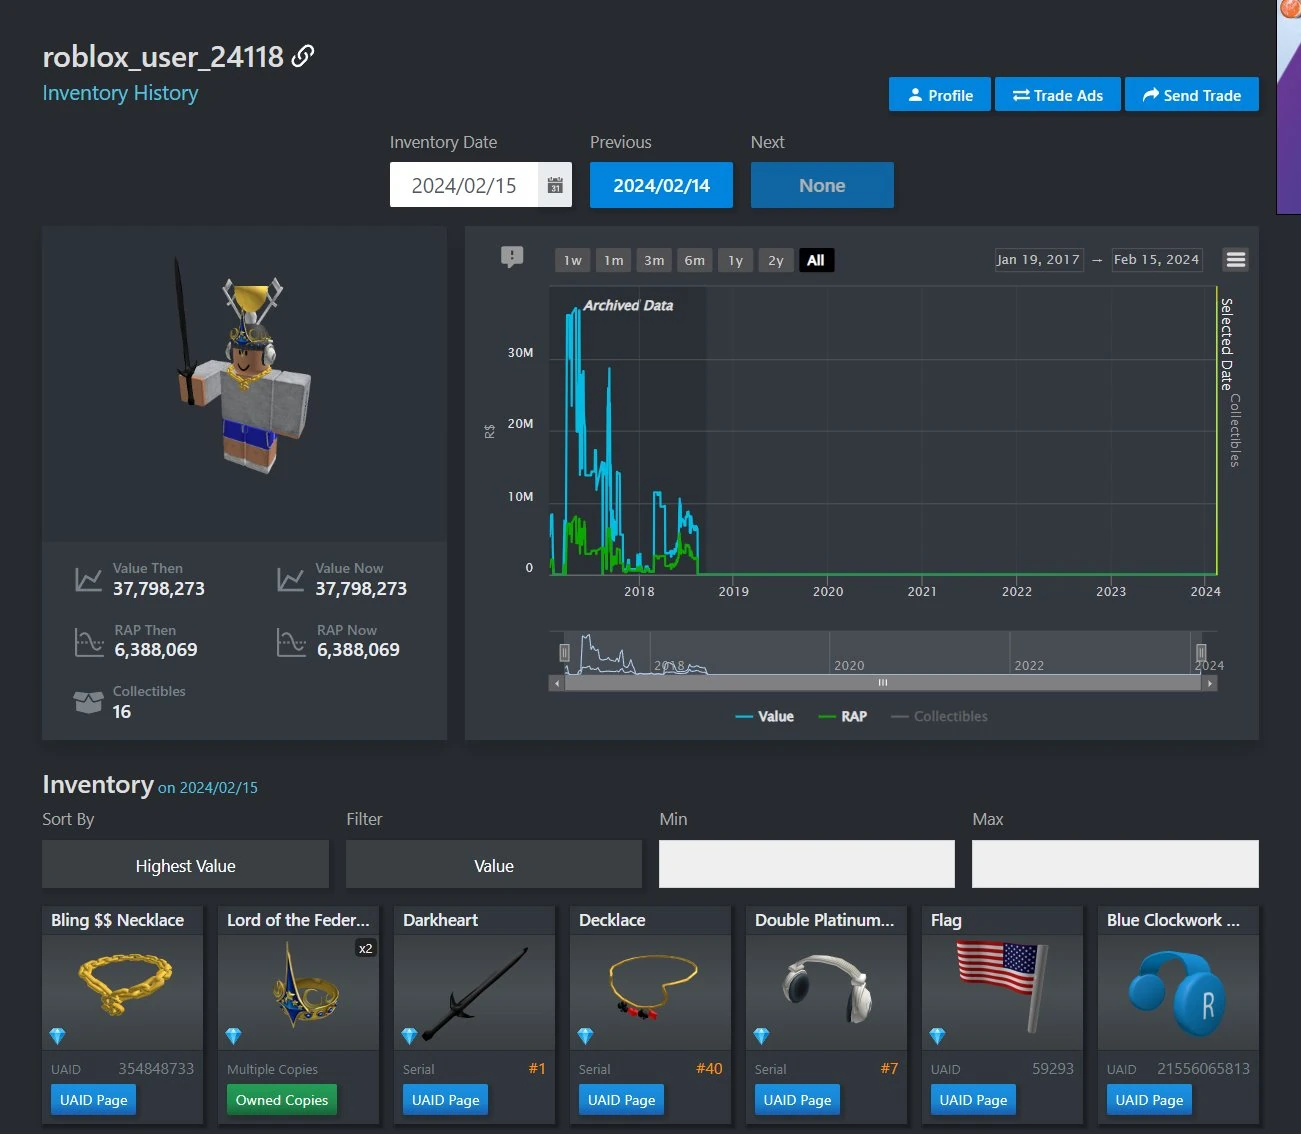
Task: Click the Lord of the Federation item title
Action: point(298,920)
